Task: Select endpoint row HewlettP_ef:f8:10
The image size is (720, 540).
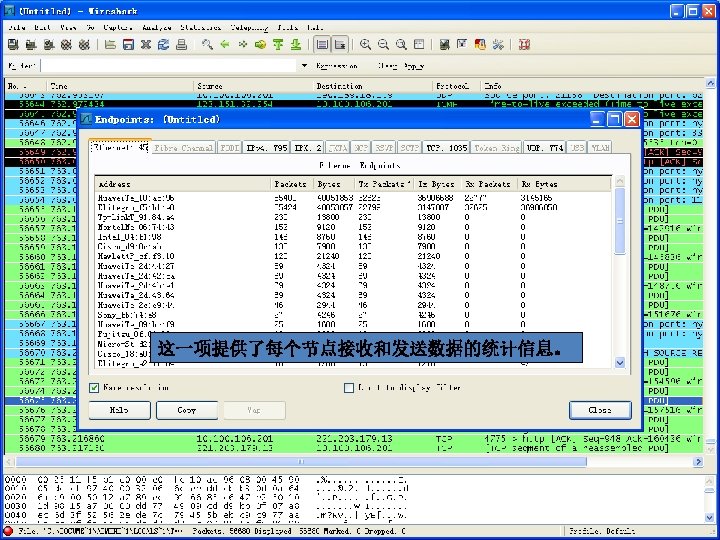Action: click(x=354, y=256)
